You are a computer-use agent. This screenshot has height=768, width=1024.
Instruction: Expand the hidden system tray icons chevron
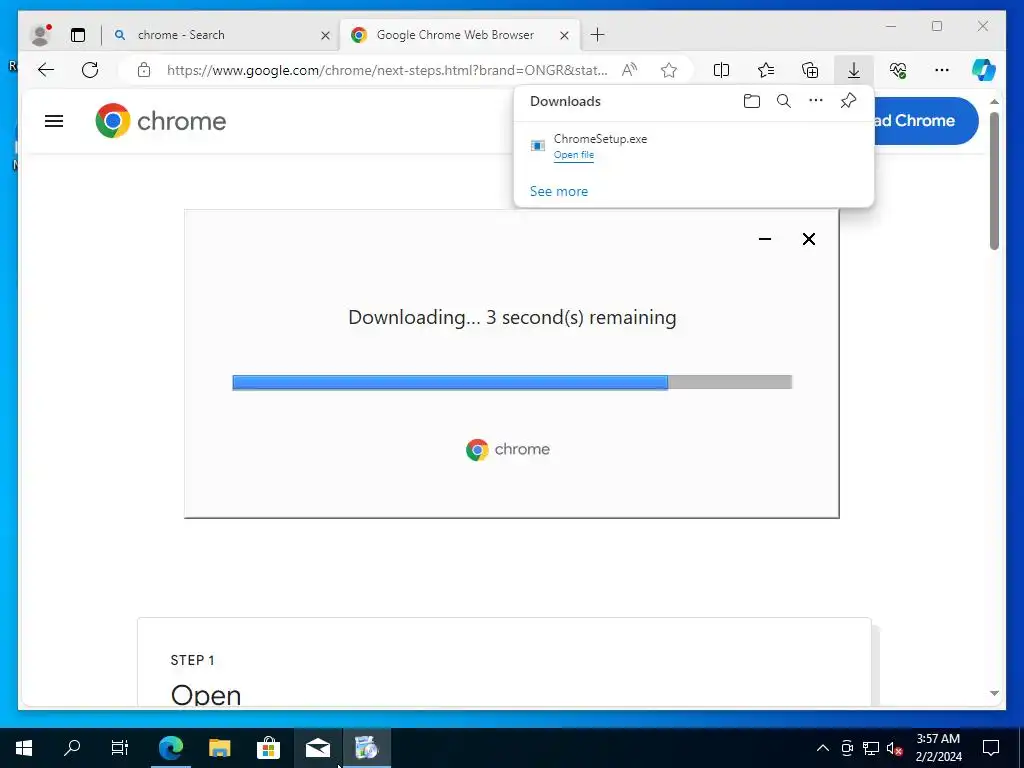click(x=823, y=748)
